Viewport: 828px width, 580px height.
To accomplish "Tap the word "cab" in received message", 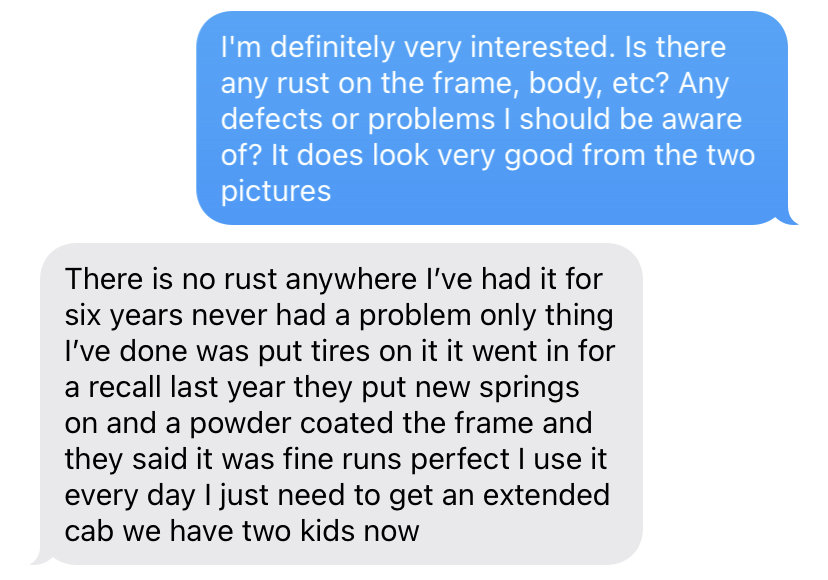I will [x=89, y=531].
